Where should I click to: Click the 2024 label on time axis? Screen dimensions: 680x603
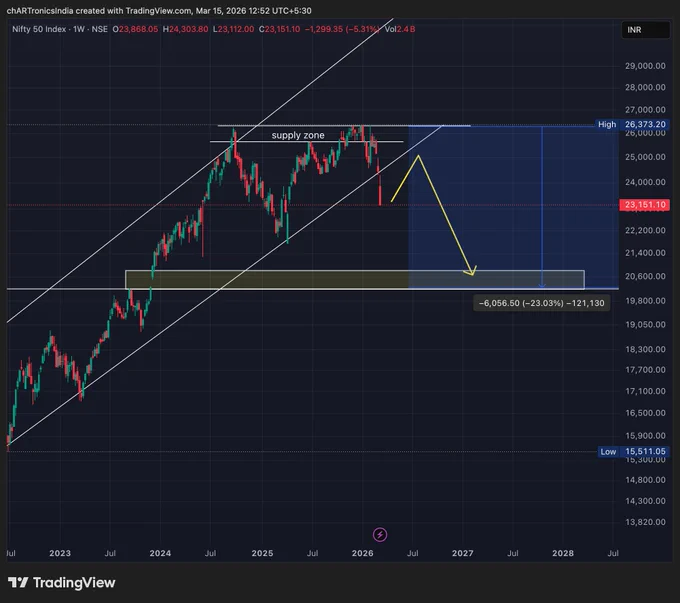click(160, 553)
